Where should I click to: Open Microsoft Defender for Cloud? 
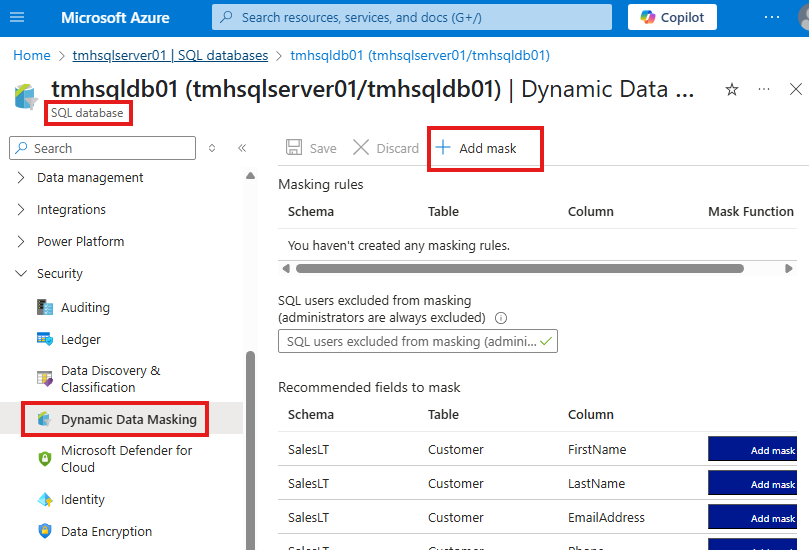(x=126, y=459)
